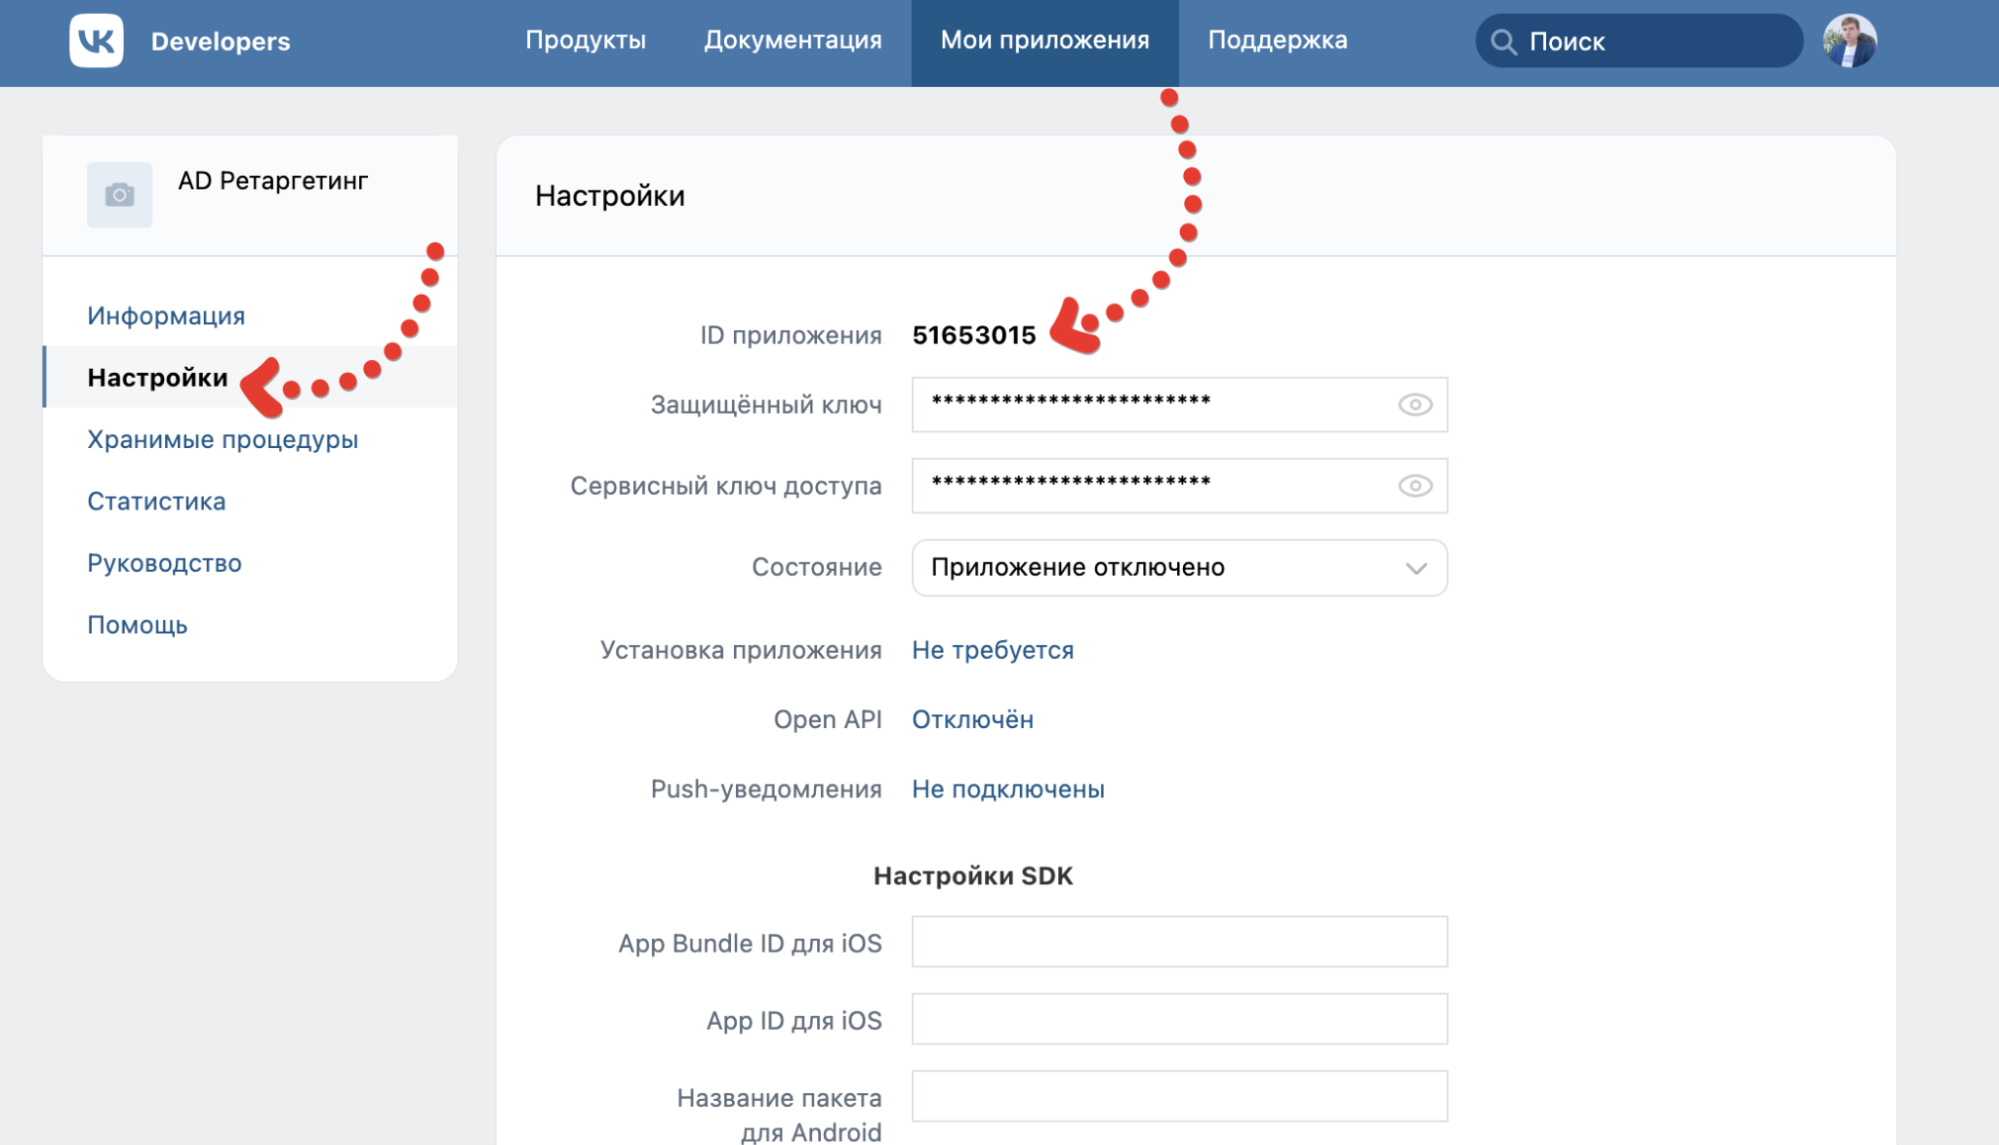Click the chevron in the Состояние dropdown
Screen dimensions: 1999x1145
click(1416, 568)
